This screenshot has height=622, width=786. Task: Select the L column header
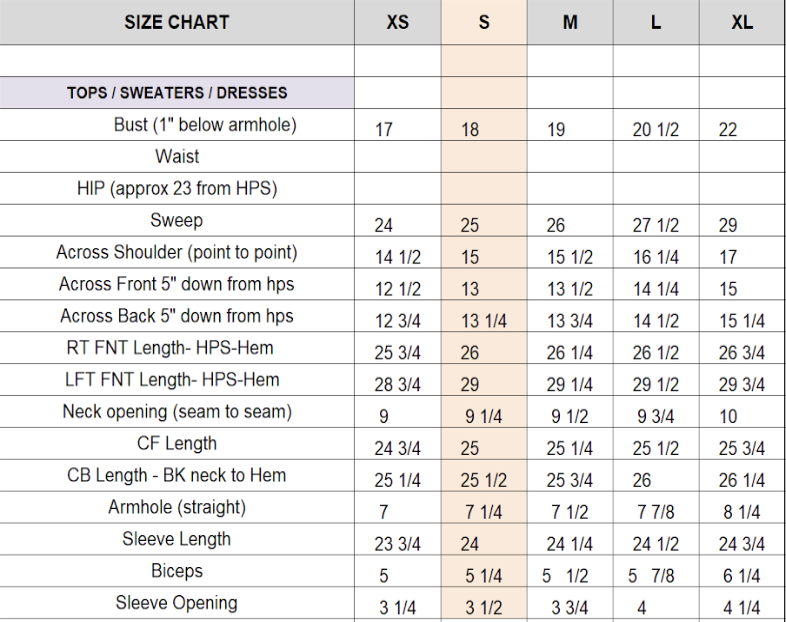point(656,22)
